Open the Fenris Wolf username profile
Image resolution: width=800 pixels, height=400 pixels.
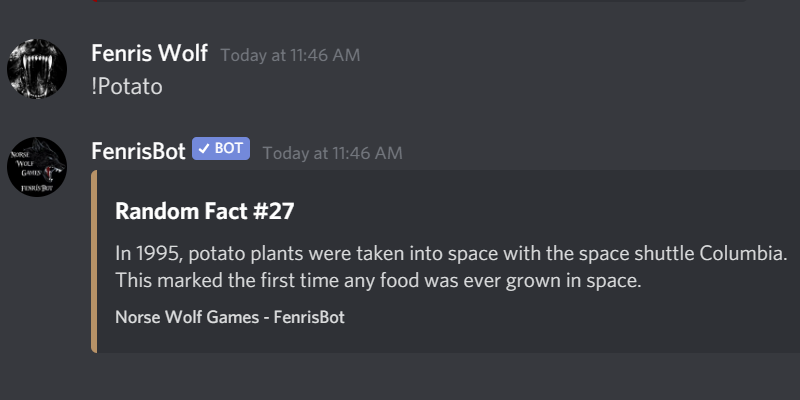[x=149, y=53]
